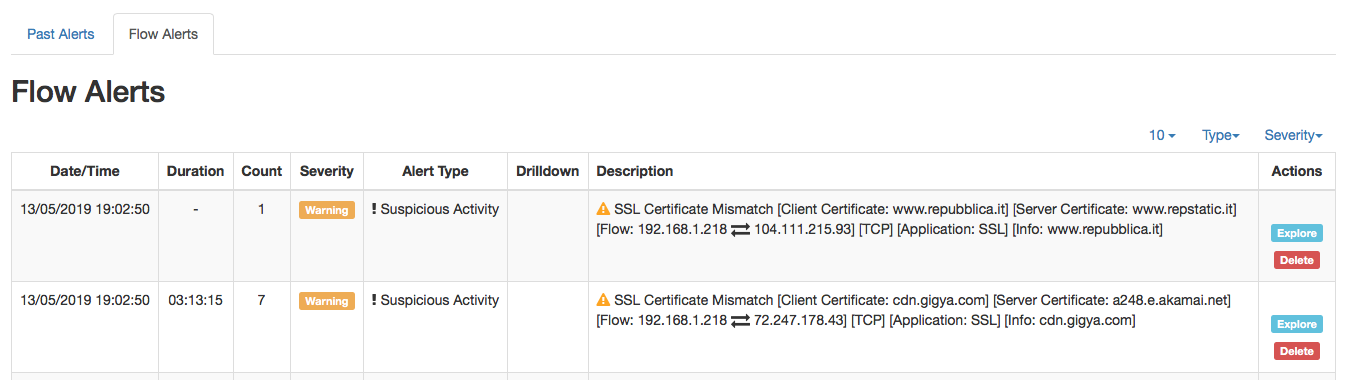Screen dimensions: 1351x380
Task: Delete the cdn.gigya.com alert
Action: [x=1297, y=351]
